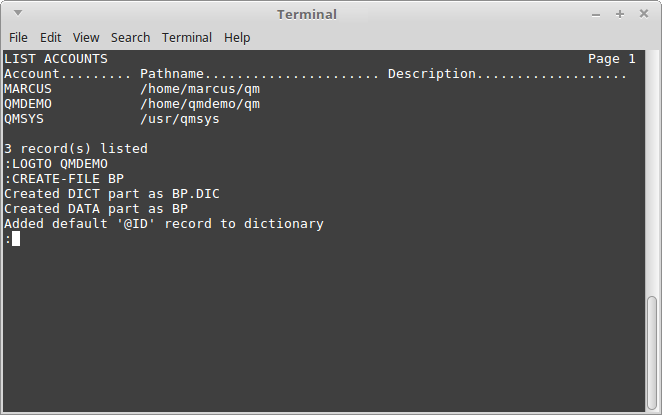Open the Search menu
This screenshot has height=415, width=662.
coord(130,38)
